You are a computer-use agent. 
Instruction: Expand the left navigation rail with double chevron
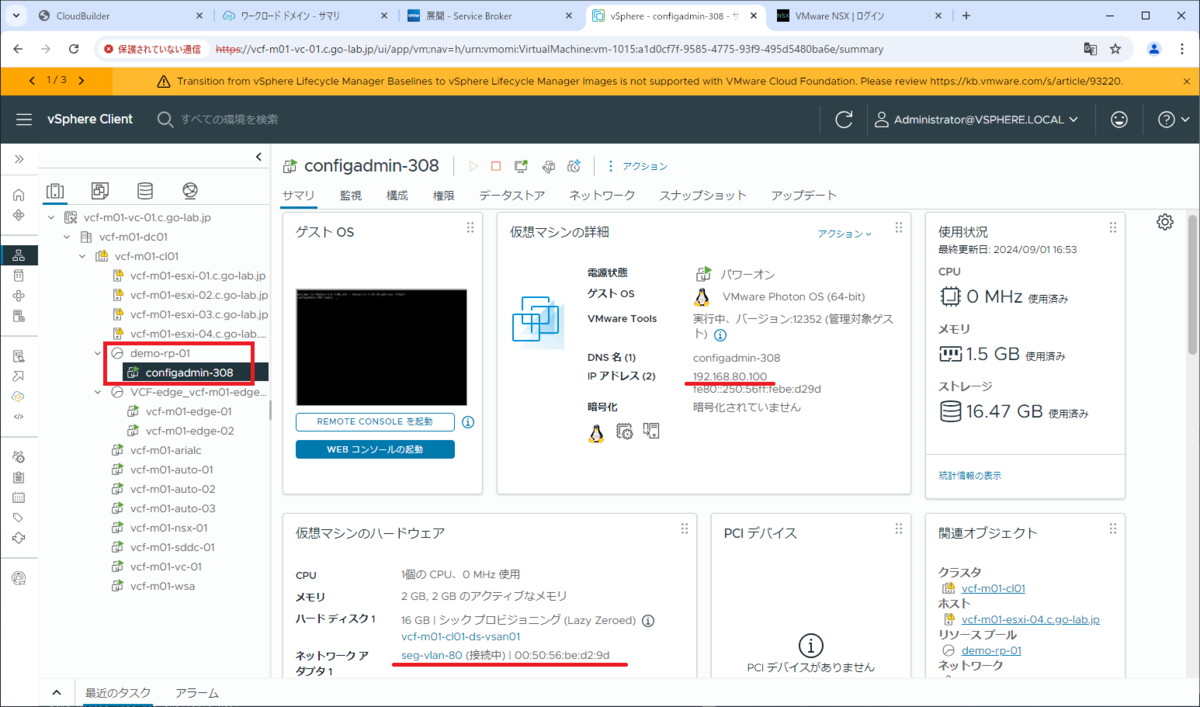[18, 159]
